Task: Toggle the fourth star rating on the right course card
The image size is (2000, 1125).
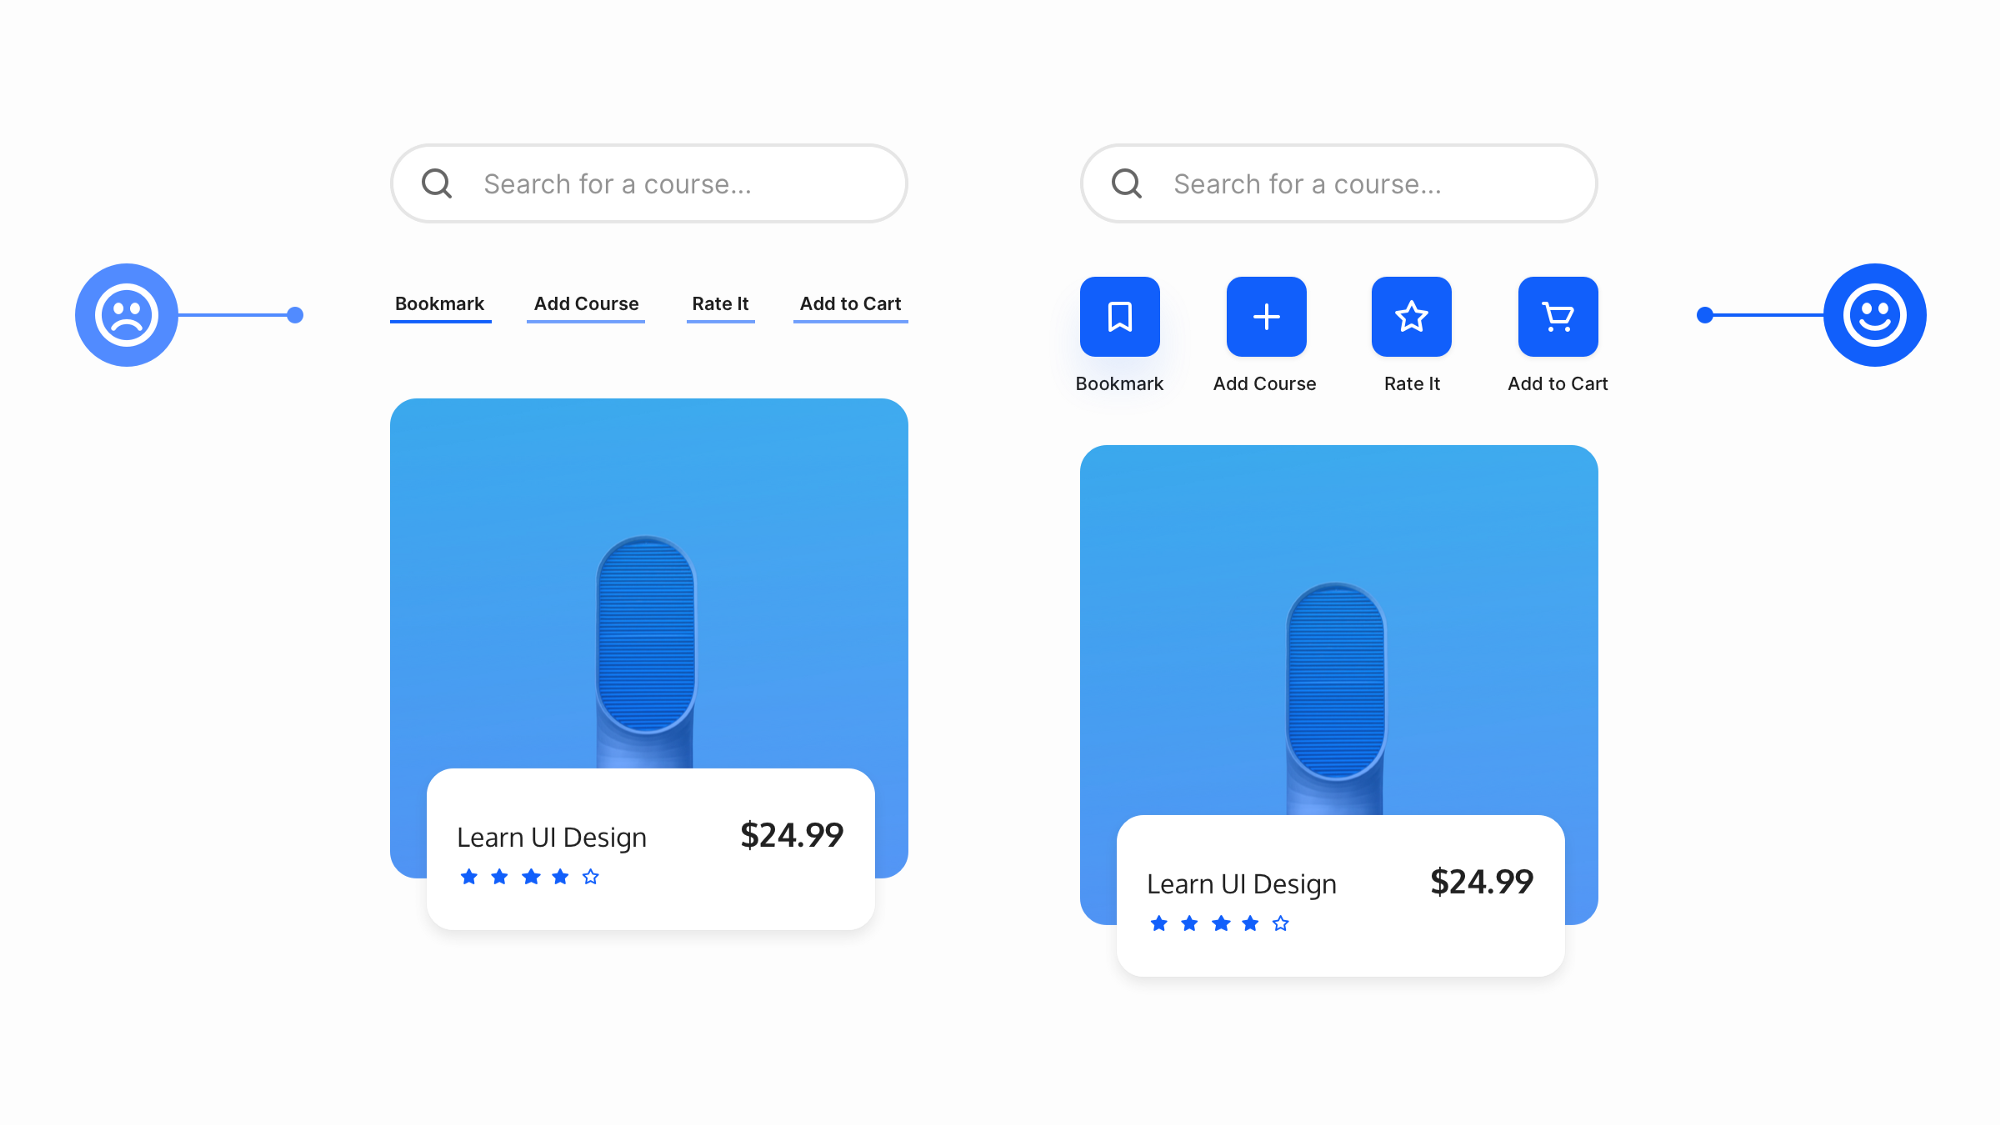Action: 1249,923
